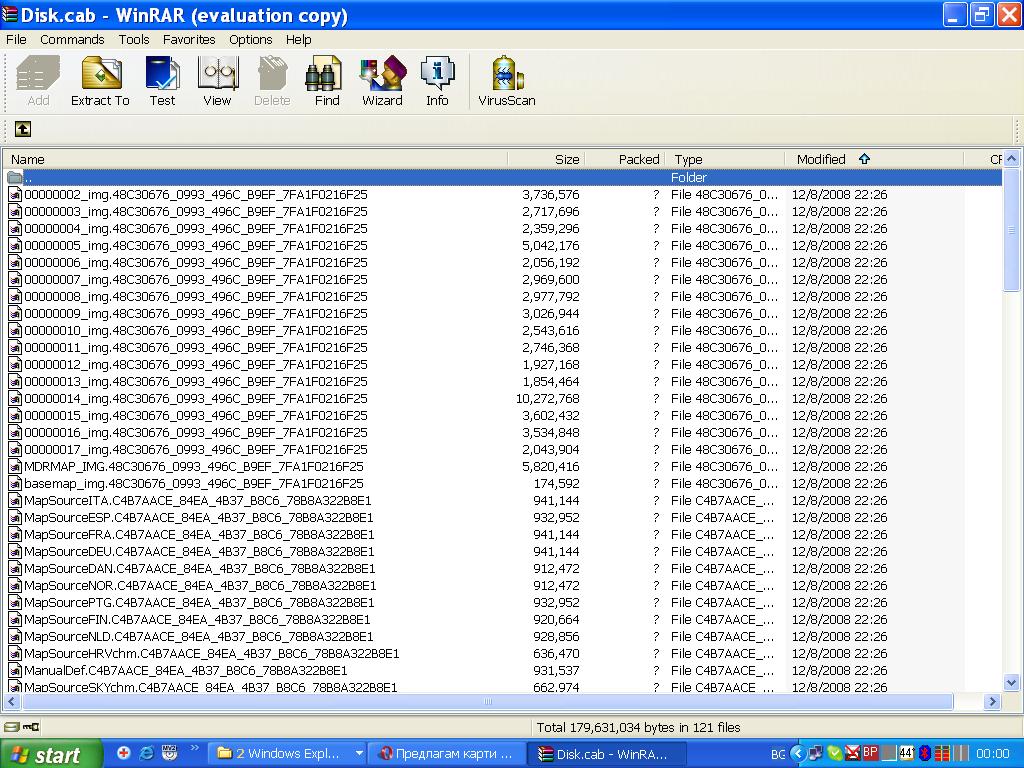Image resolution: width=1024 pixels, height=768 pixels.
Task: Sort files by Modified column header
Action: tap(821, 159)
